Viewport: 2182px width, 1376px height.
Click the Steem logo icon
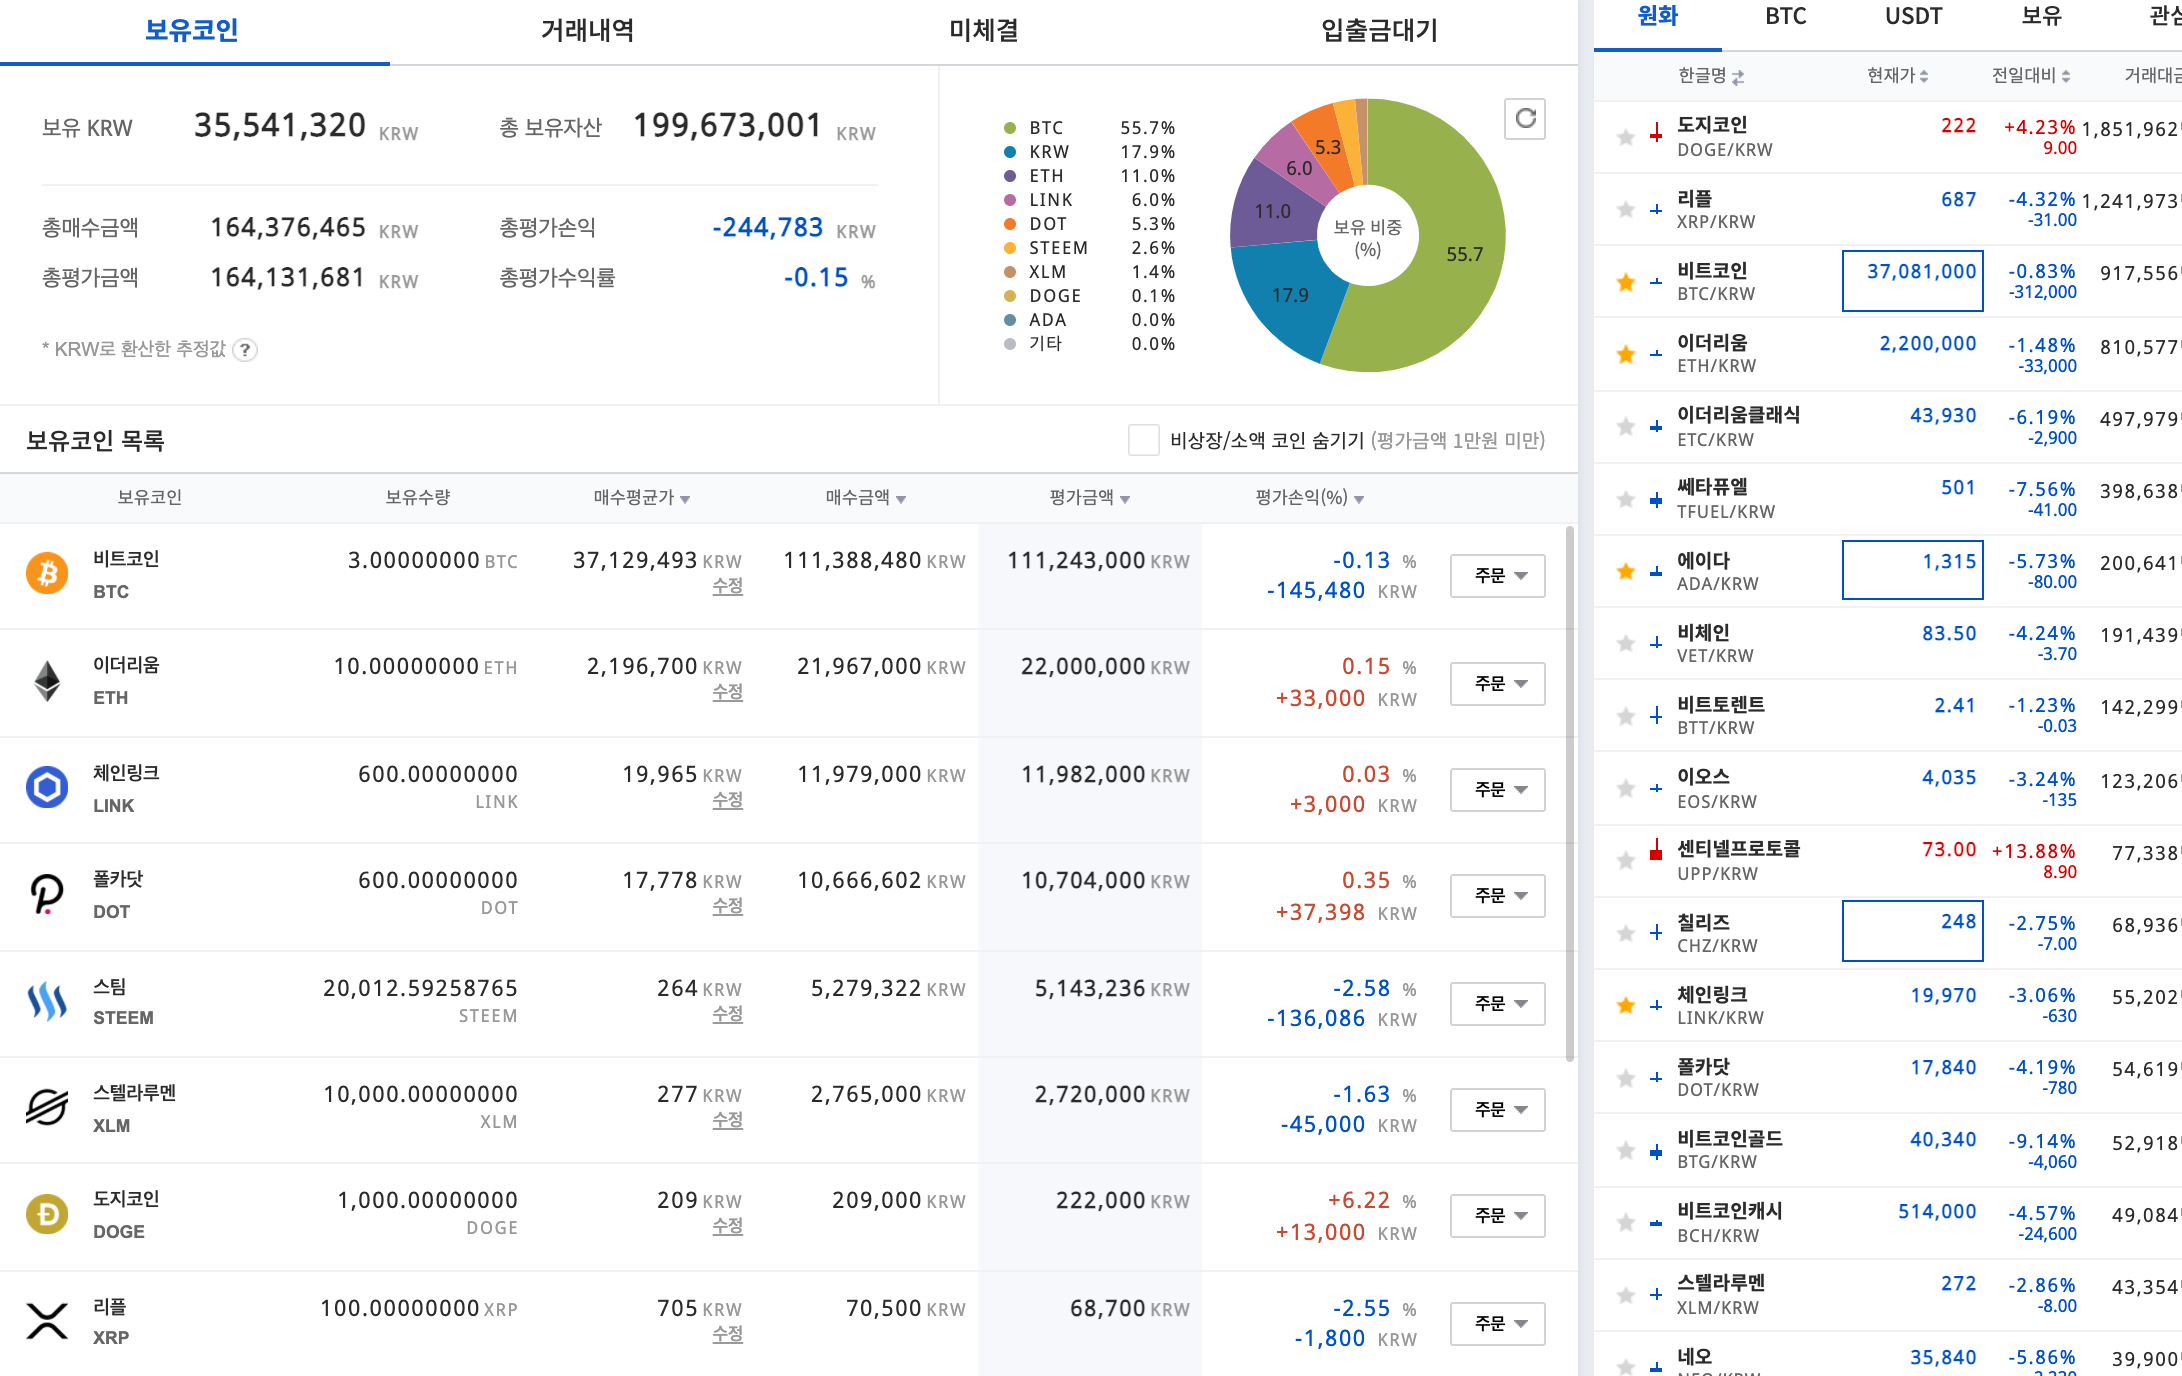[47, 1001]
